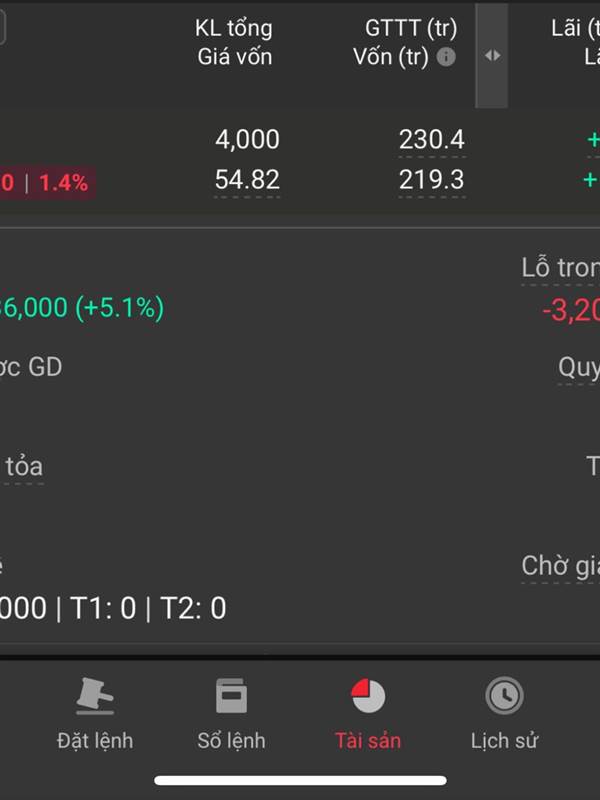Go to the Lịch sử tab label
The image size is (600, 800).
(x=504, y=741)
